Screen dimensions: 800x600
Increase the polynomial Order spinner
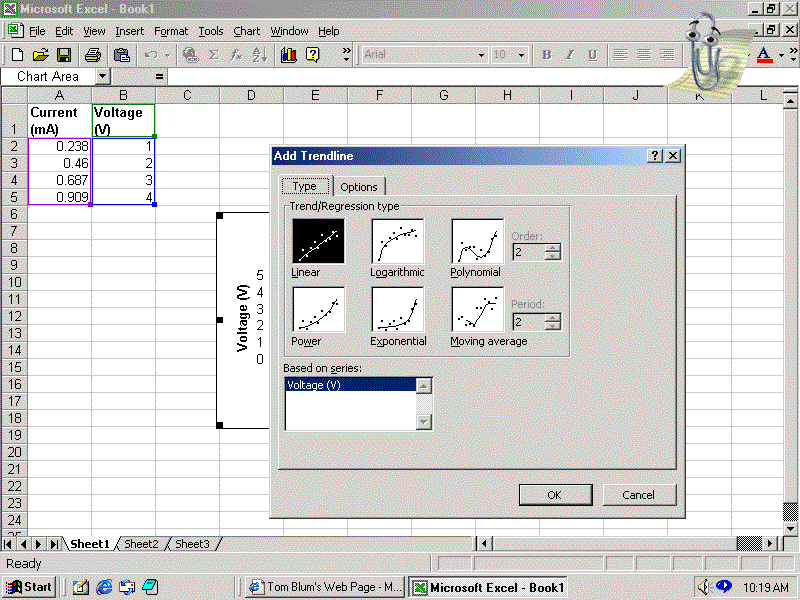553,248
